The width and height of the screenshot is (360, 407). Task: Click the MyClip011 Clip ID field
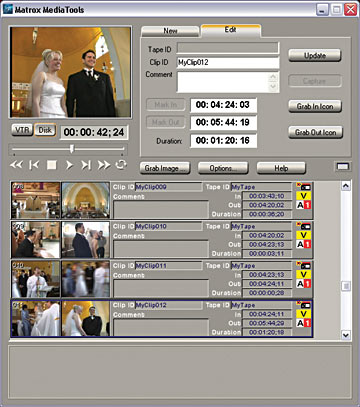click(168, 266)
